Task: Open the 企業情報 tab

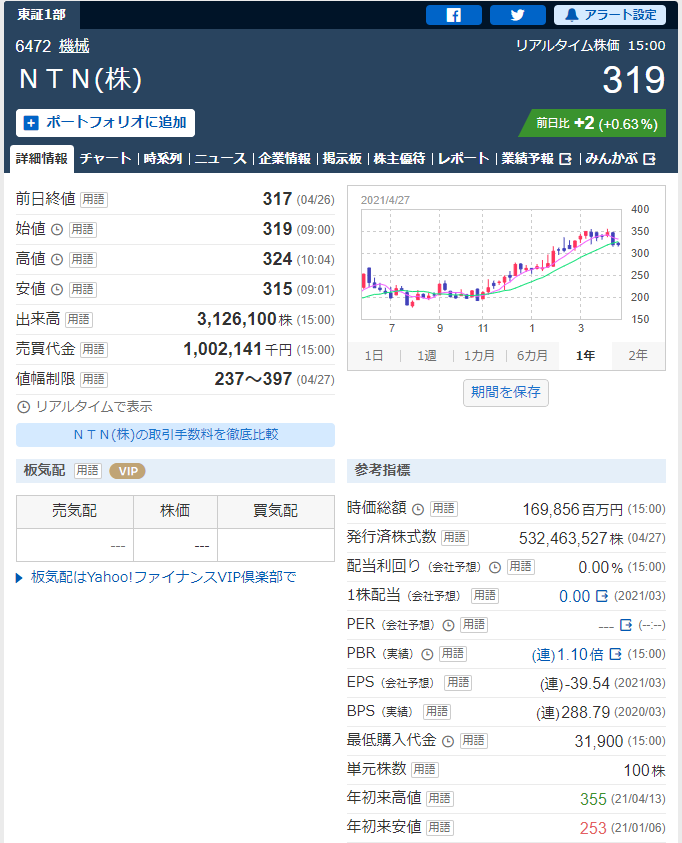Action: tap(284, 159)
